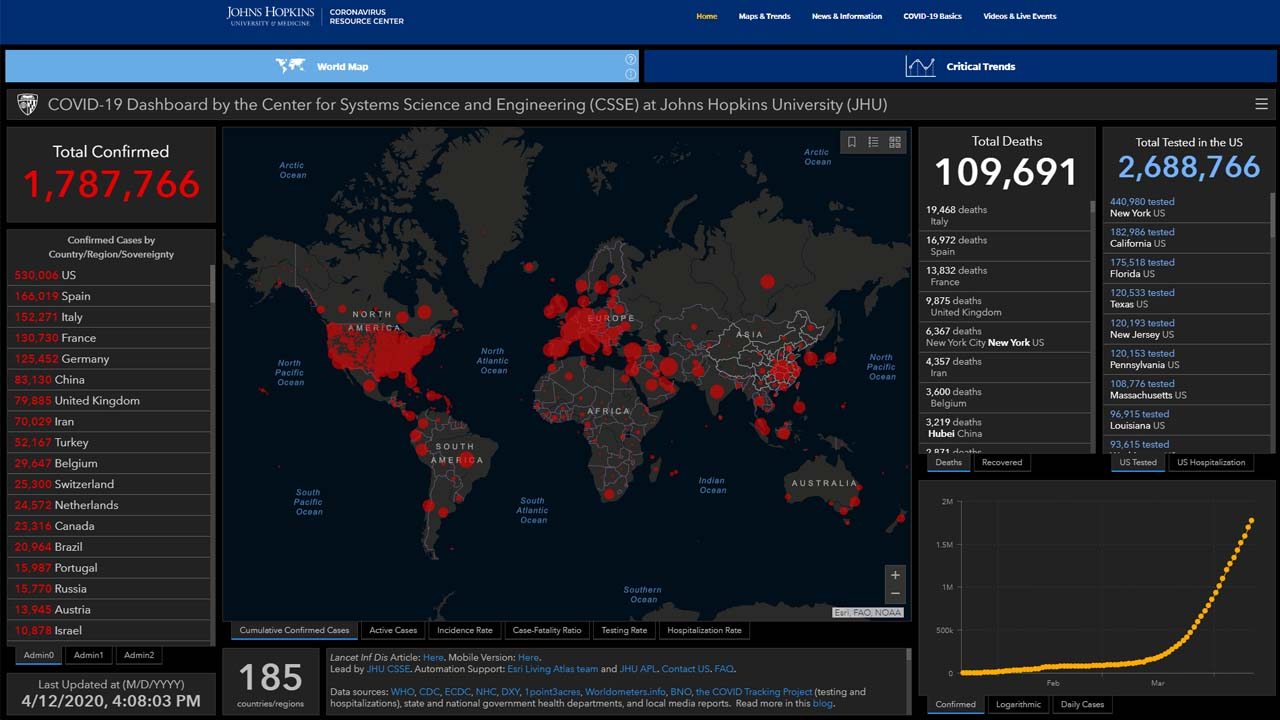The width and height of the screenshot is (1280, 720).
Task: Select the Confirmed chart tab
Action: (955, 704)
